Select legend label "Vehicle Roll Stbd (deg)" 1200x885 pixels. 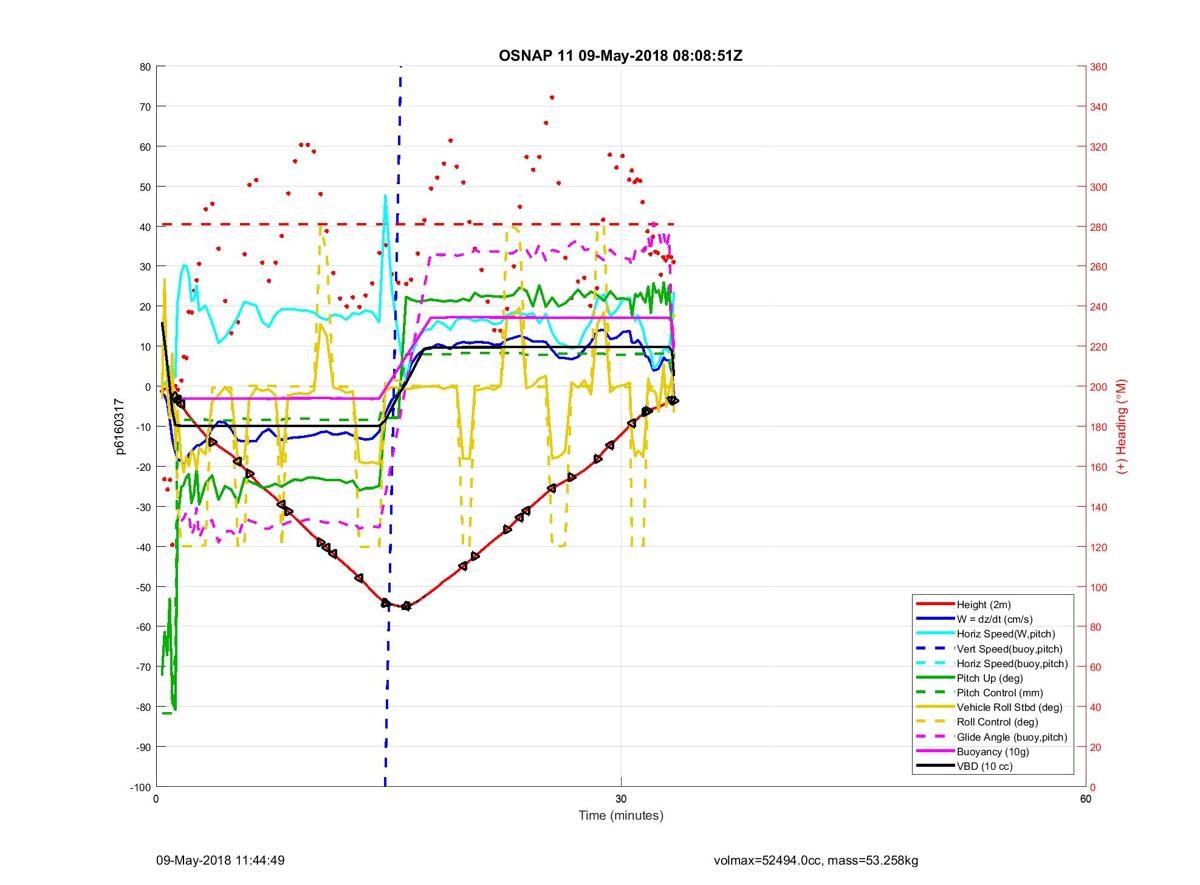coord(1011,707)
